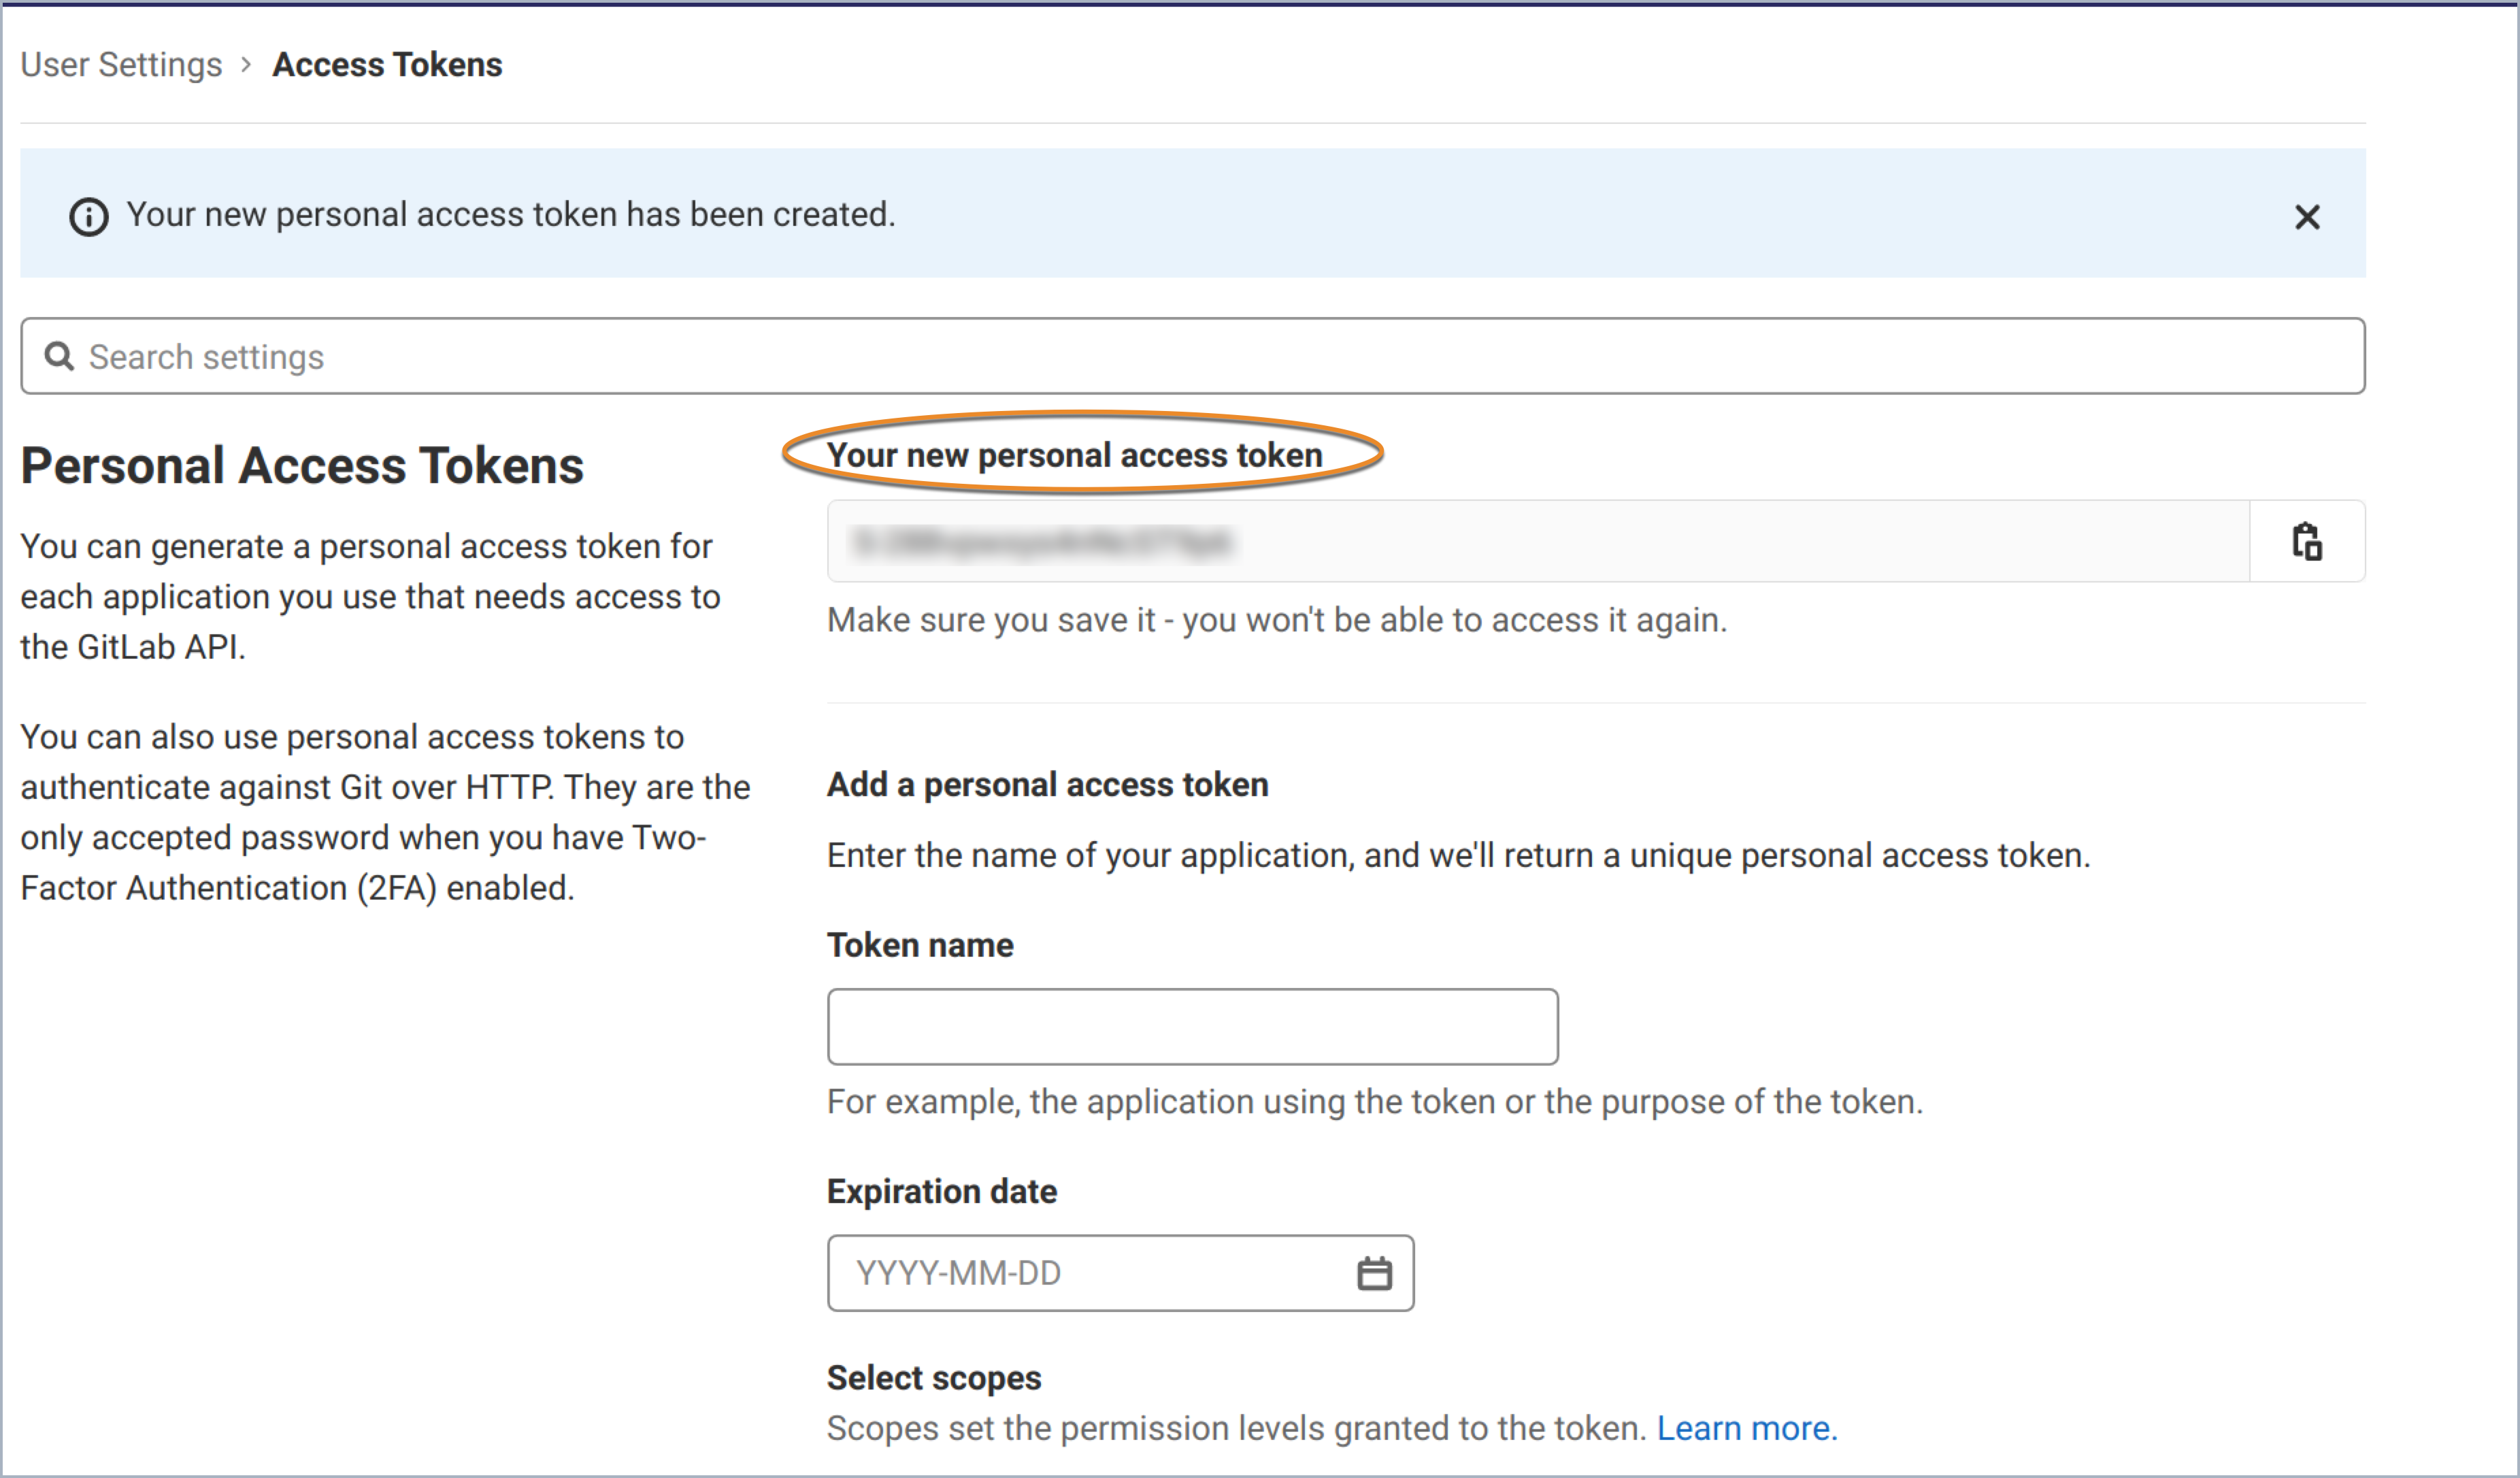Click the Personal Access Tokens page heading
The image size is (2520, 1478).
coord(302,466)
